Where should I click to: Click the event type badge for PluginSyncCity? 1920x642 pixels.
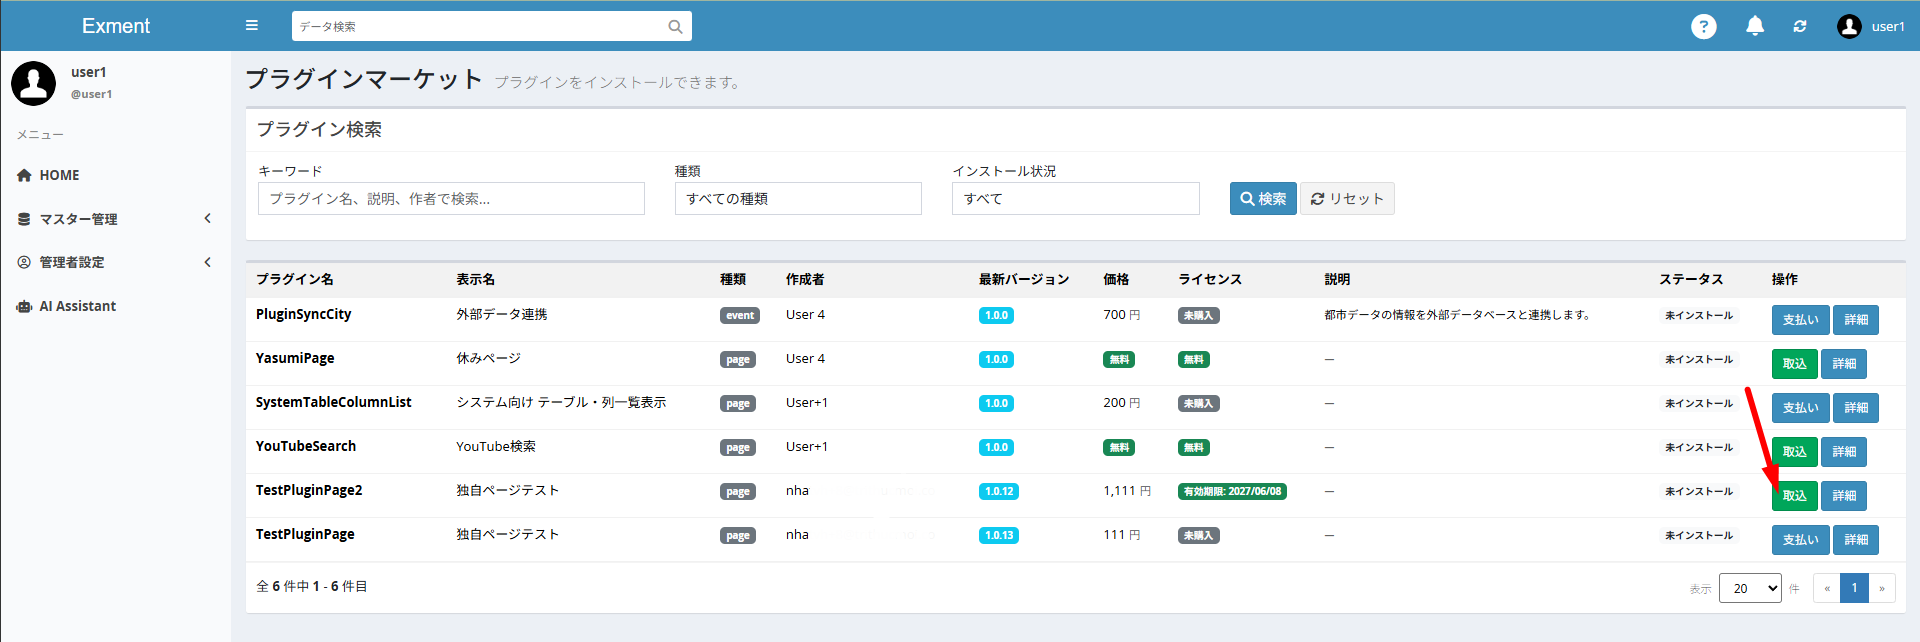tap(740, 316)
